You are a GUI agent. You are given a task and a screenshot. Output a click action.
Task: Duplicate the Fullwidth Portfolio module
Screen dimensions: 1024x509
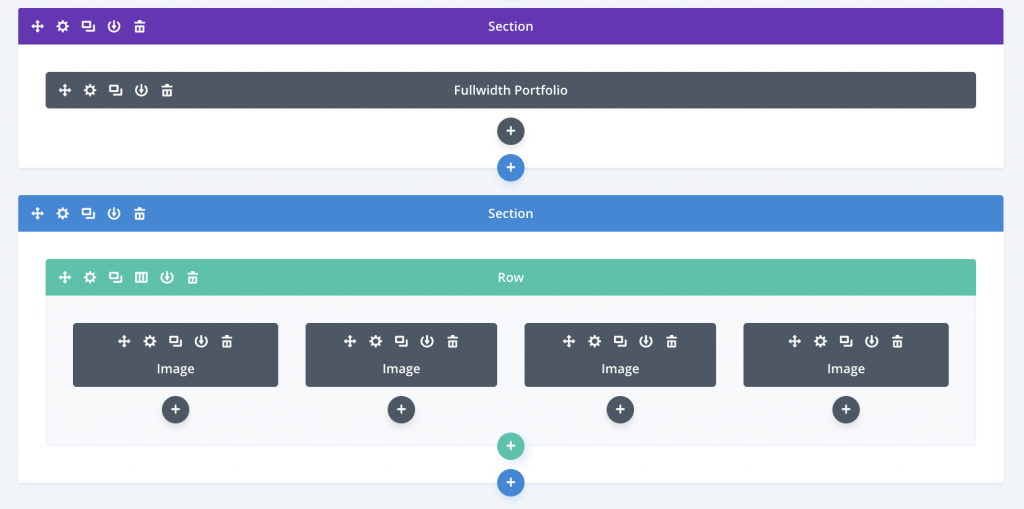tap(116, 90)
